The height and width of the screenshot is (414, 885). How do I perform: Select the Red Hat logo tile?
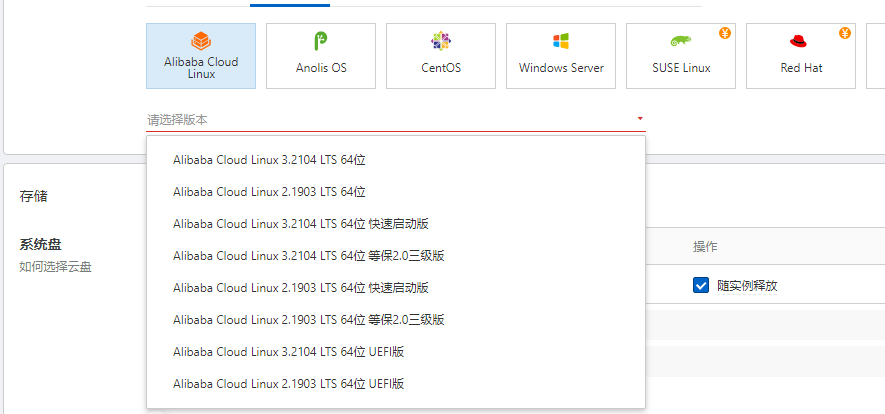(x=798, y=41)
